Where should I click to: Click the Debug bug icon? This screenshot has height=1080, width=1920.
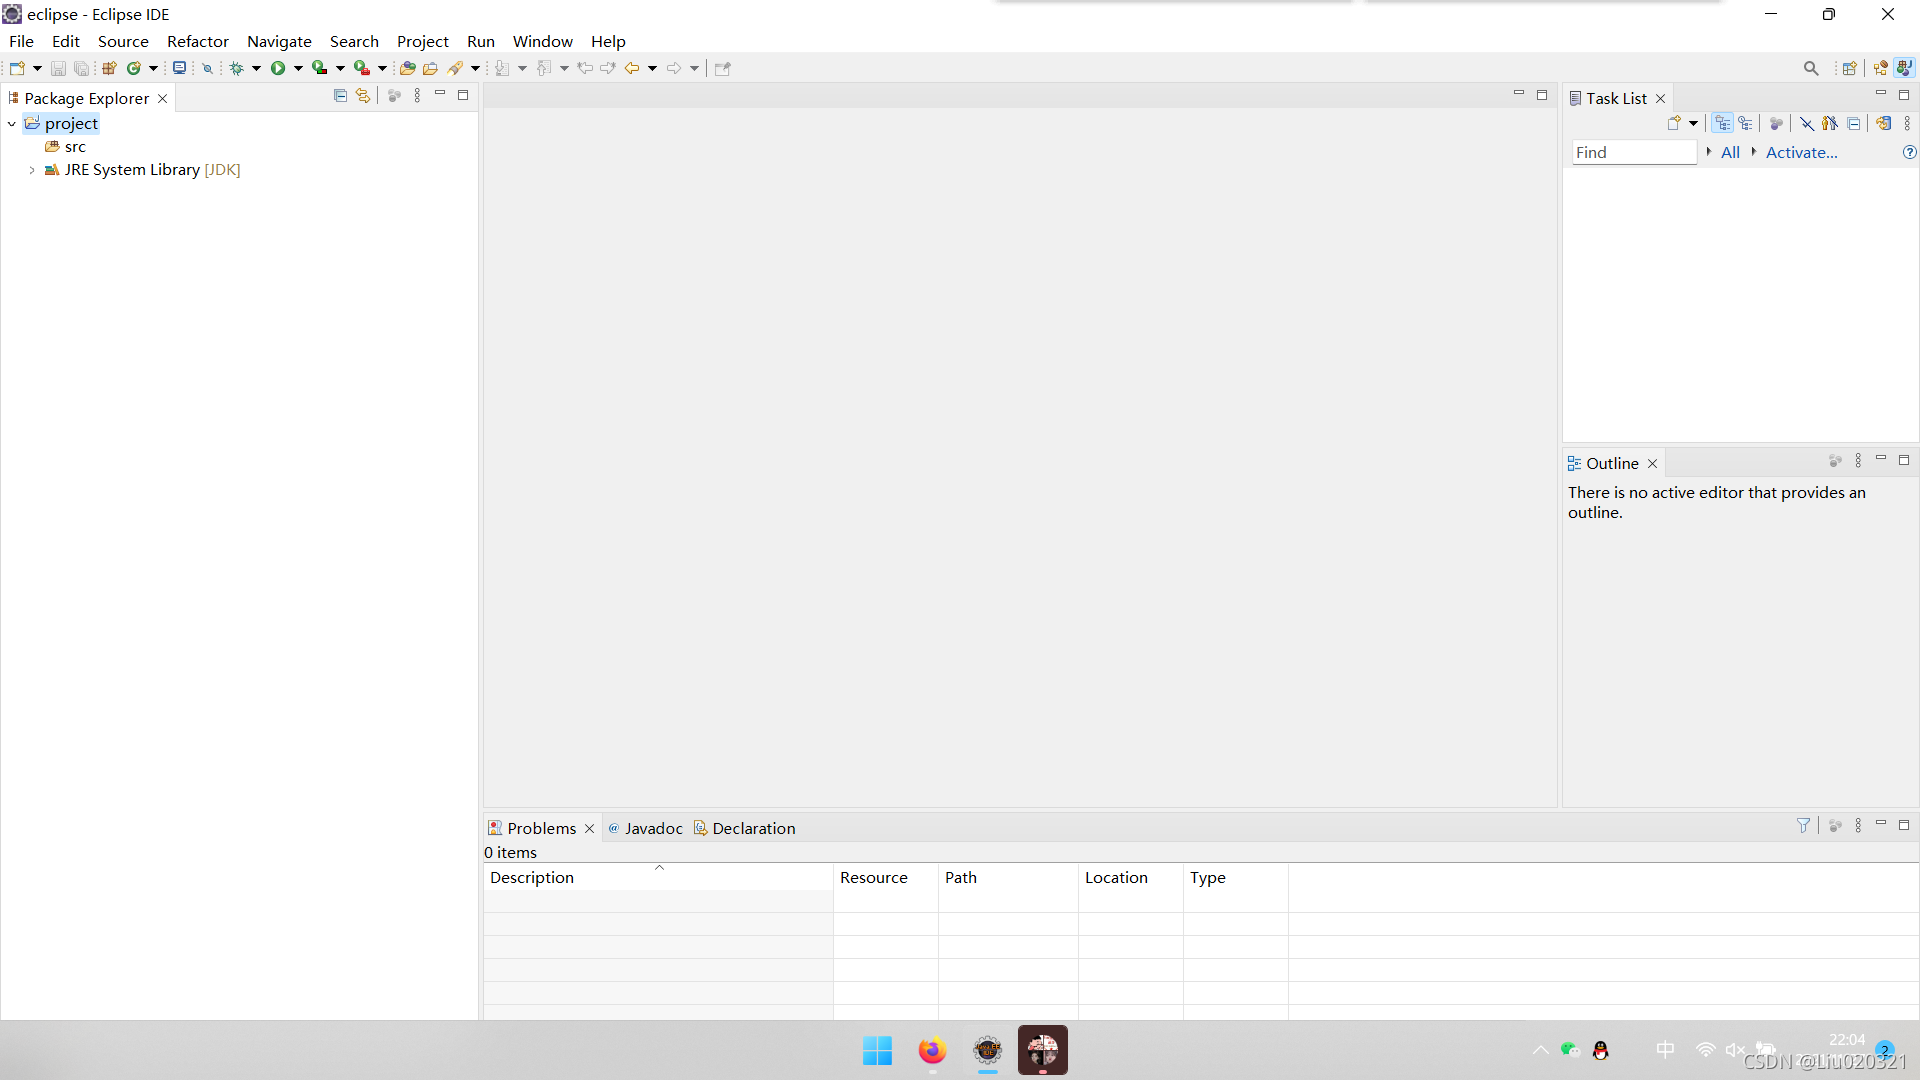[x=236, y=68]
